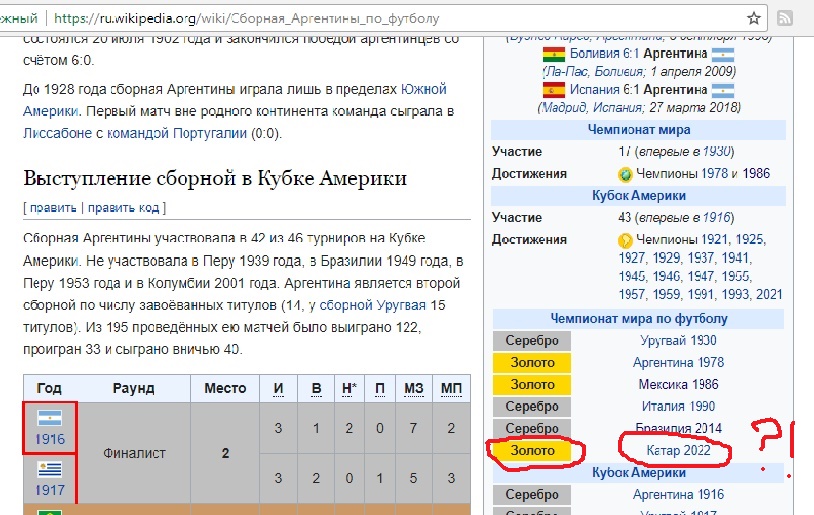This screenshot has width=814, height=515.
Task: Click the Argentina flag next to Испания 6:1
Action: [722, 90]
